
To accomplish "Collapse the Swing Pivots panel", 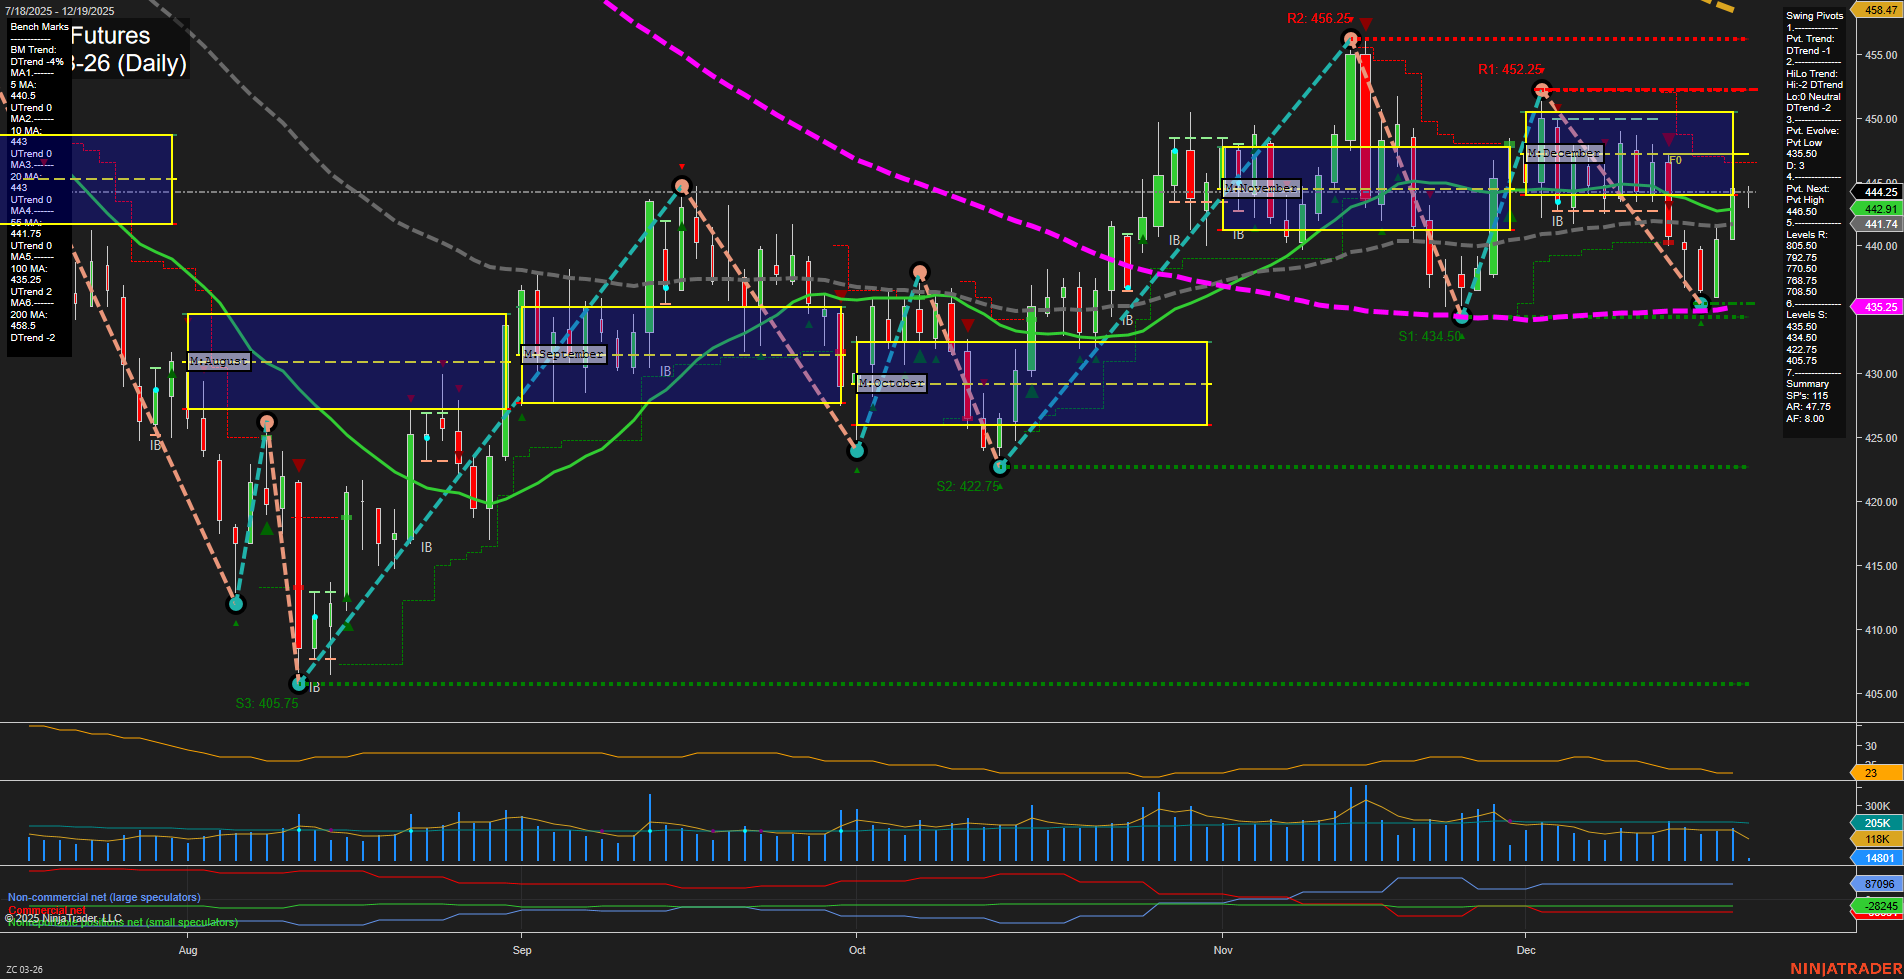I will (1813, 15).
